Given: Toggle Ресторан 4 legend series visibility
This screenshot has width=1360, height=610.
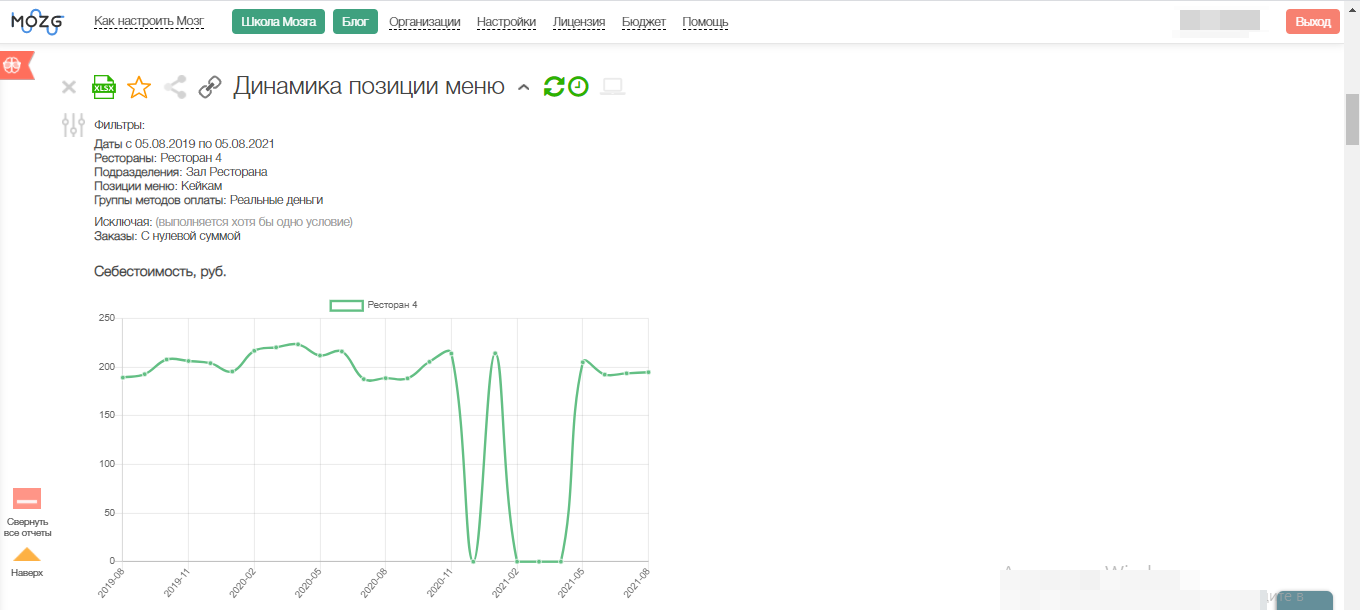Looking at the screenshot, I should tap(374, 305).
